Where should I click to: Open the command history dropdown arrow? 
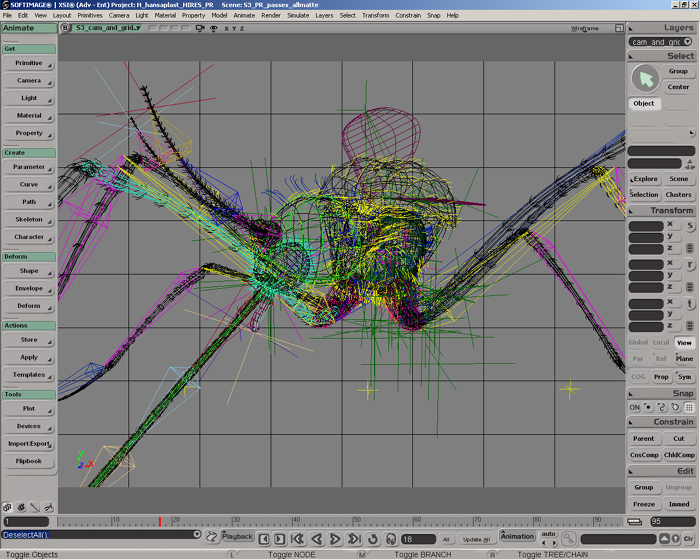[197, 535]
